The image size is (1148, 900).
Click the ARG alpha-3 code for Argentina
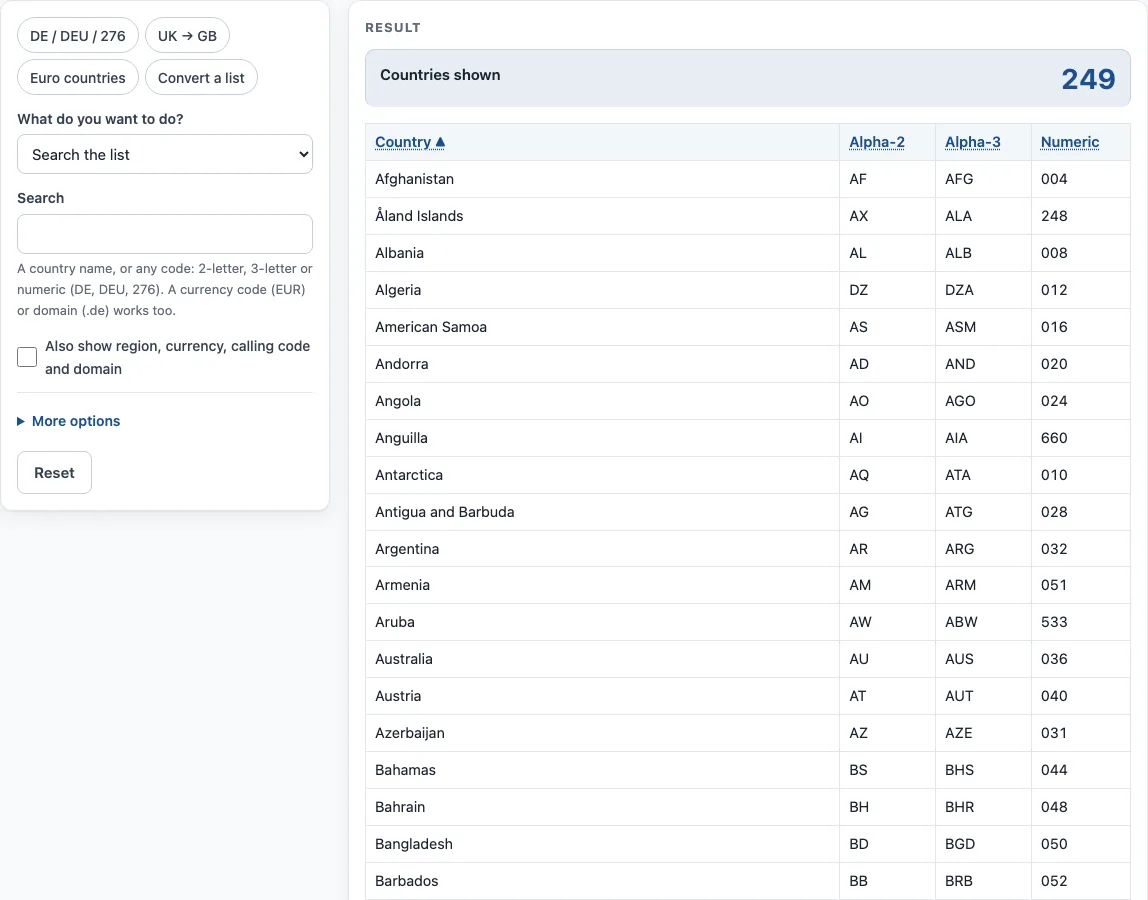point(960,548)
